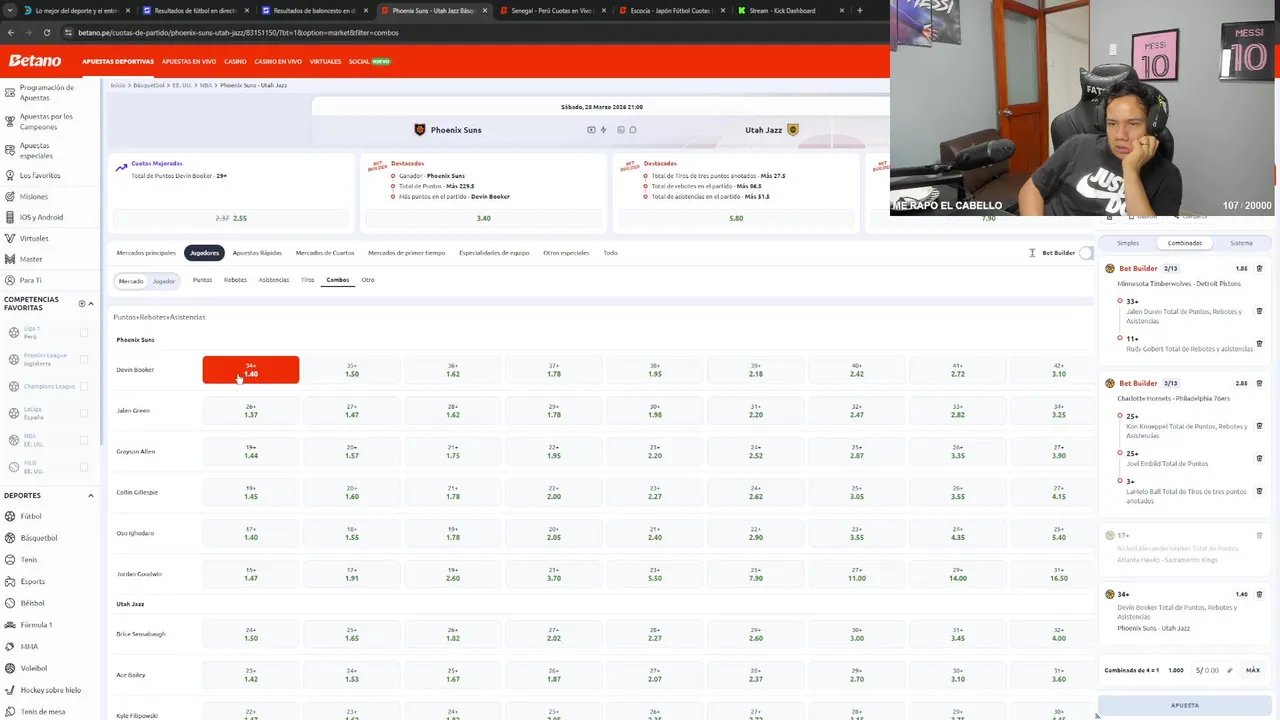This screenshot has height=720, width=1280.
Task: Open Mercados principales tab
Action: pyautogui.click(x=146, y=253)
